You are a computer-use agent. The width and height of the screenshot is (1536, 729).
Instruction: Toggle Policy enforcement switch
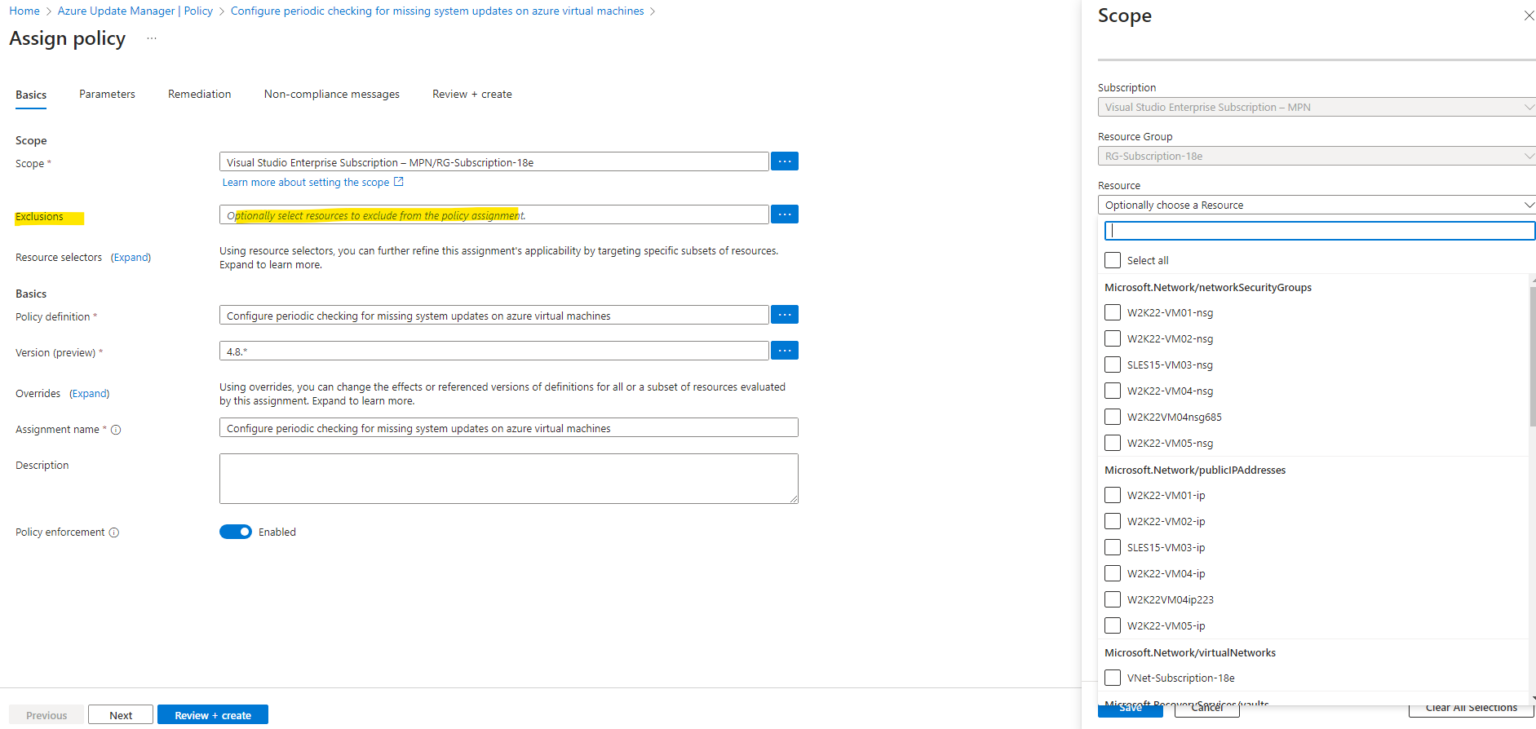[x=236, y=532]
